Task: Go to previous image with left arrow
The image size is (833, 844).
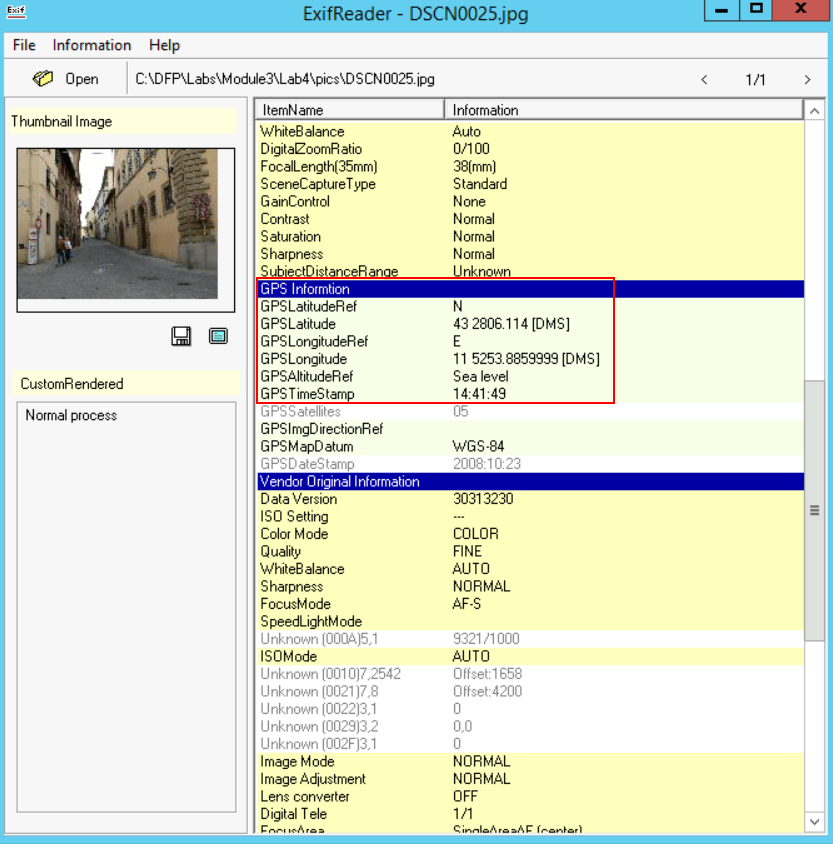Action: coord(704,80)
